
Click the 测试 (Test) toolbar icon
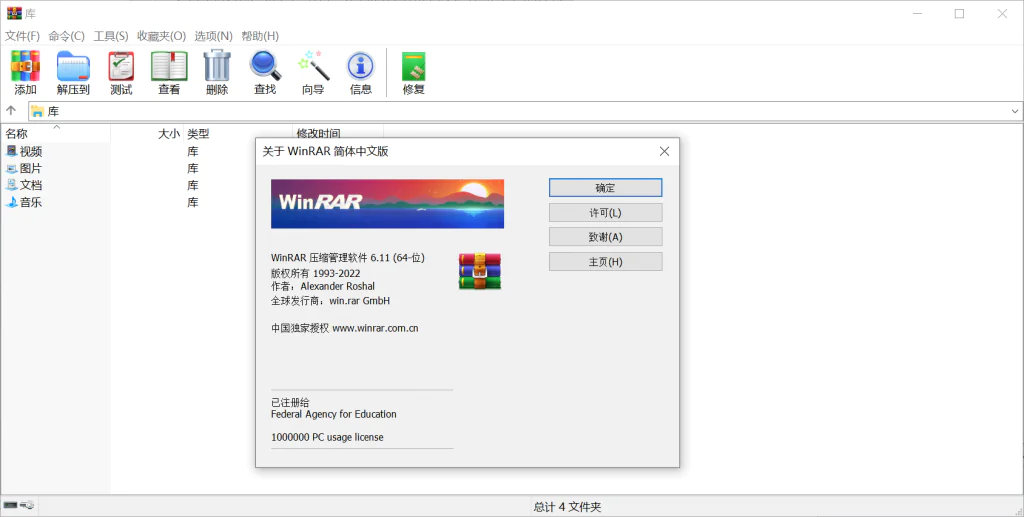pyautogui.click(x=121, y=66)
